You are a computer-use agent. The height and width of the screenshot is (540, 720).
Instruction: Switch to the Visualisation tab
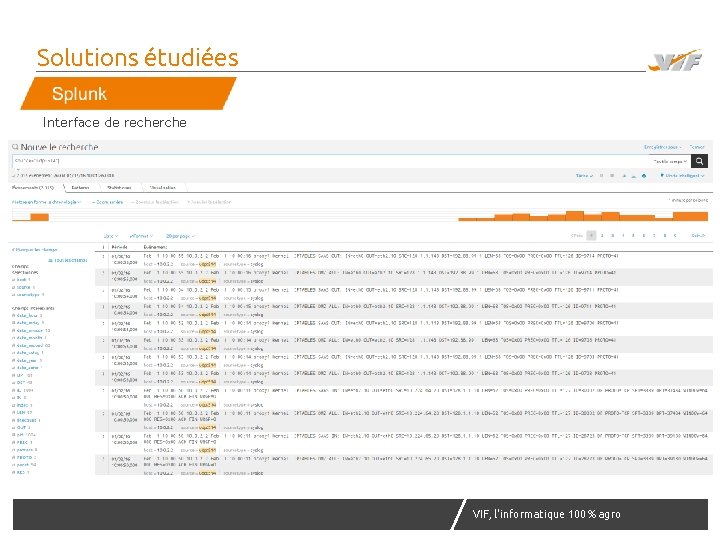click(163, 187)
